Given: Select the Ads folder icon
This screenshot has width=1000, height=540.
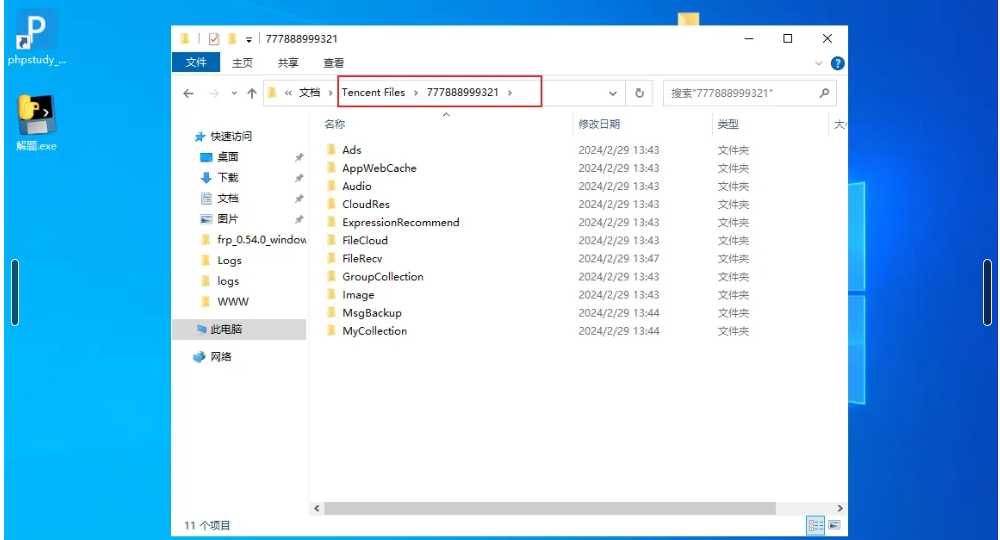Looking at the screenshot, I should [332, 150].
